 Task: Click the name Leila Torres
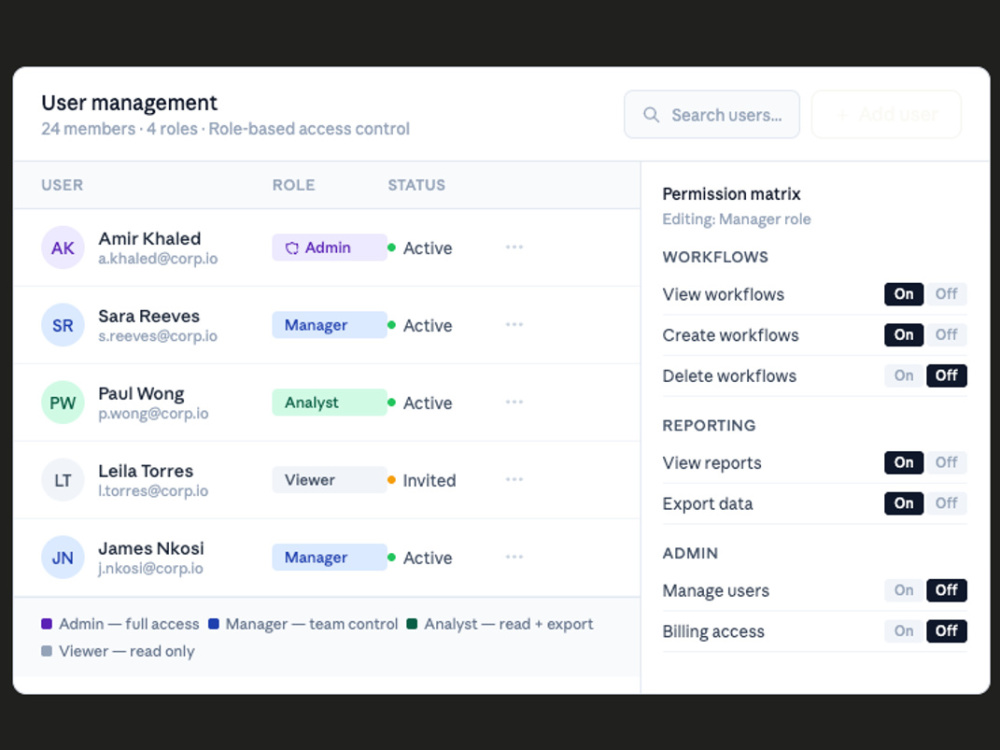[x=145, y=471]
